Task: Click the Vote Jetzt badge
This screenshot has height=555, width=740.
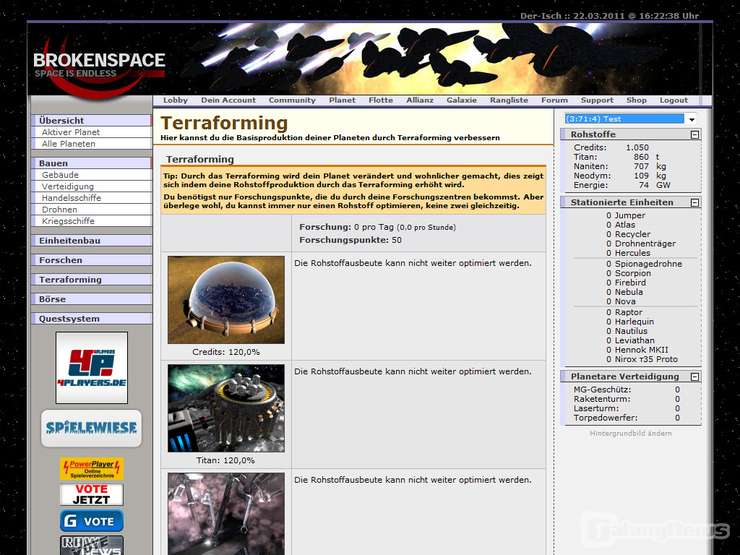Action: pos(92,494)
